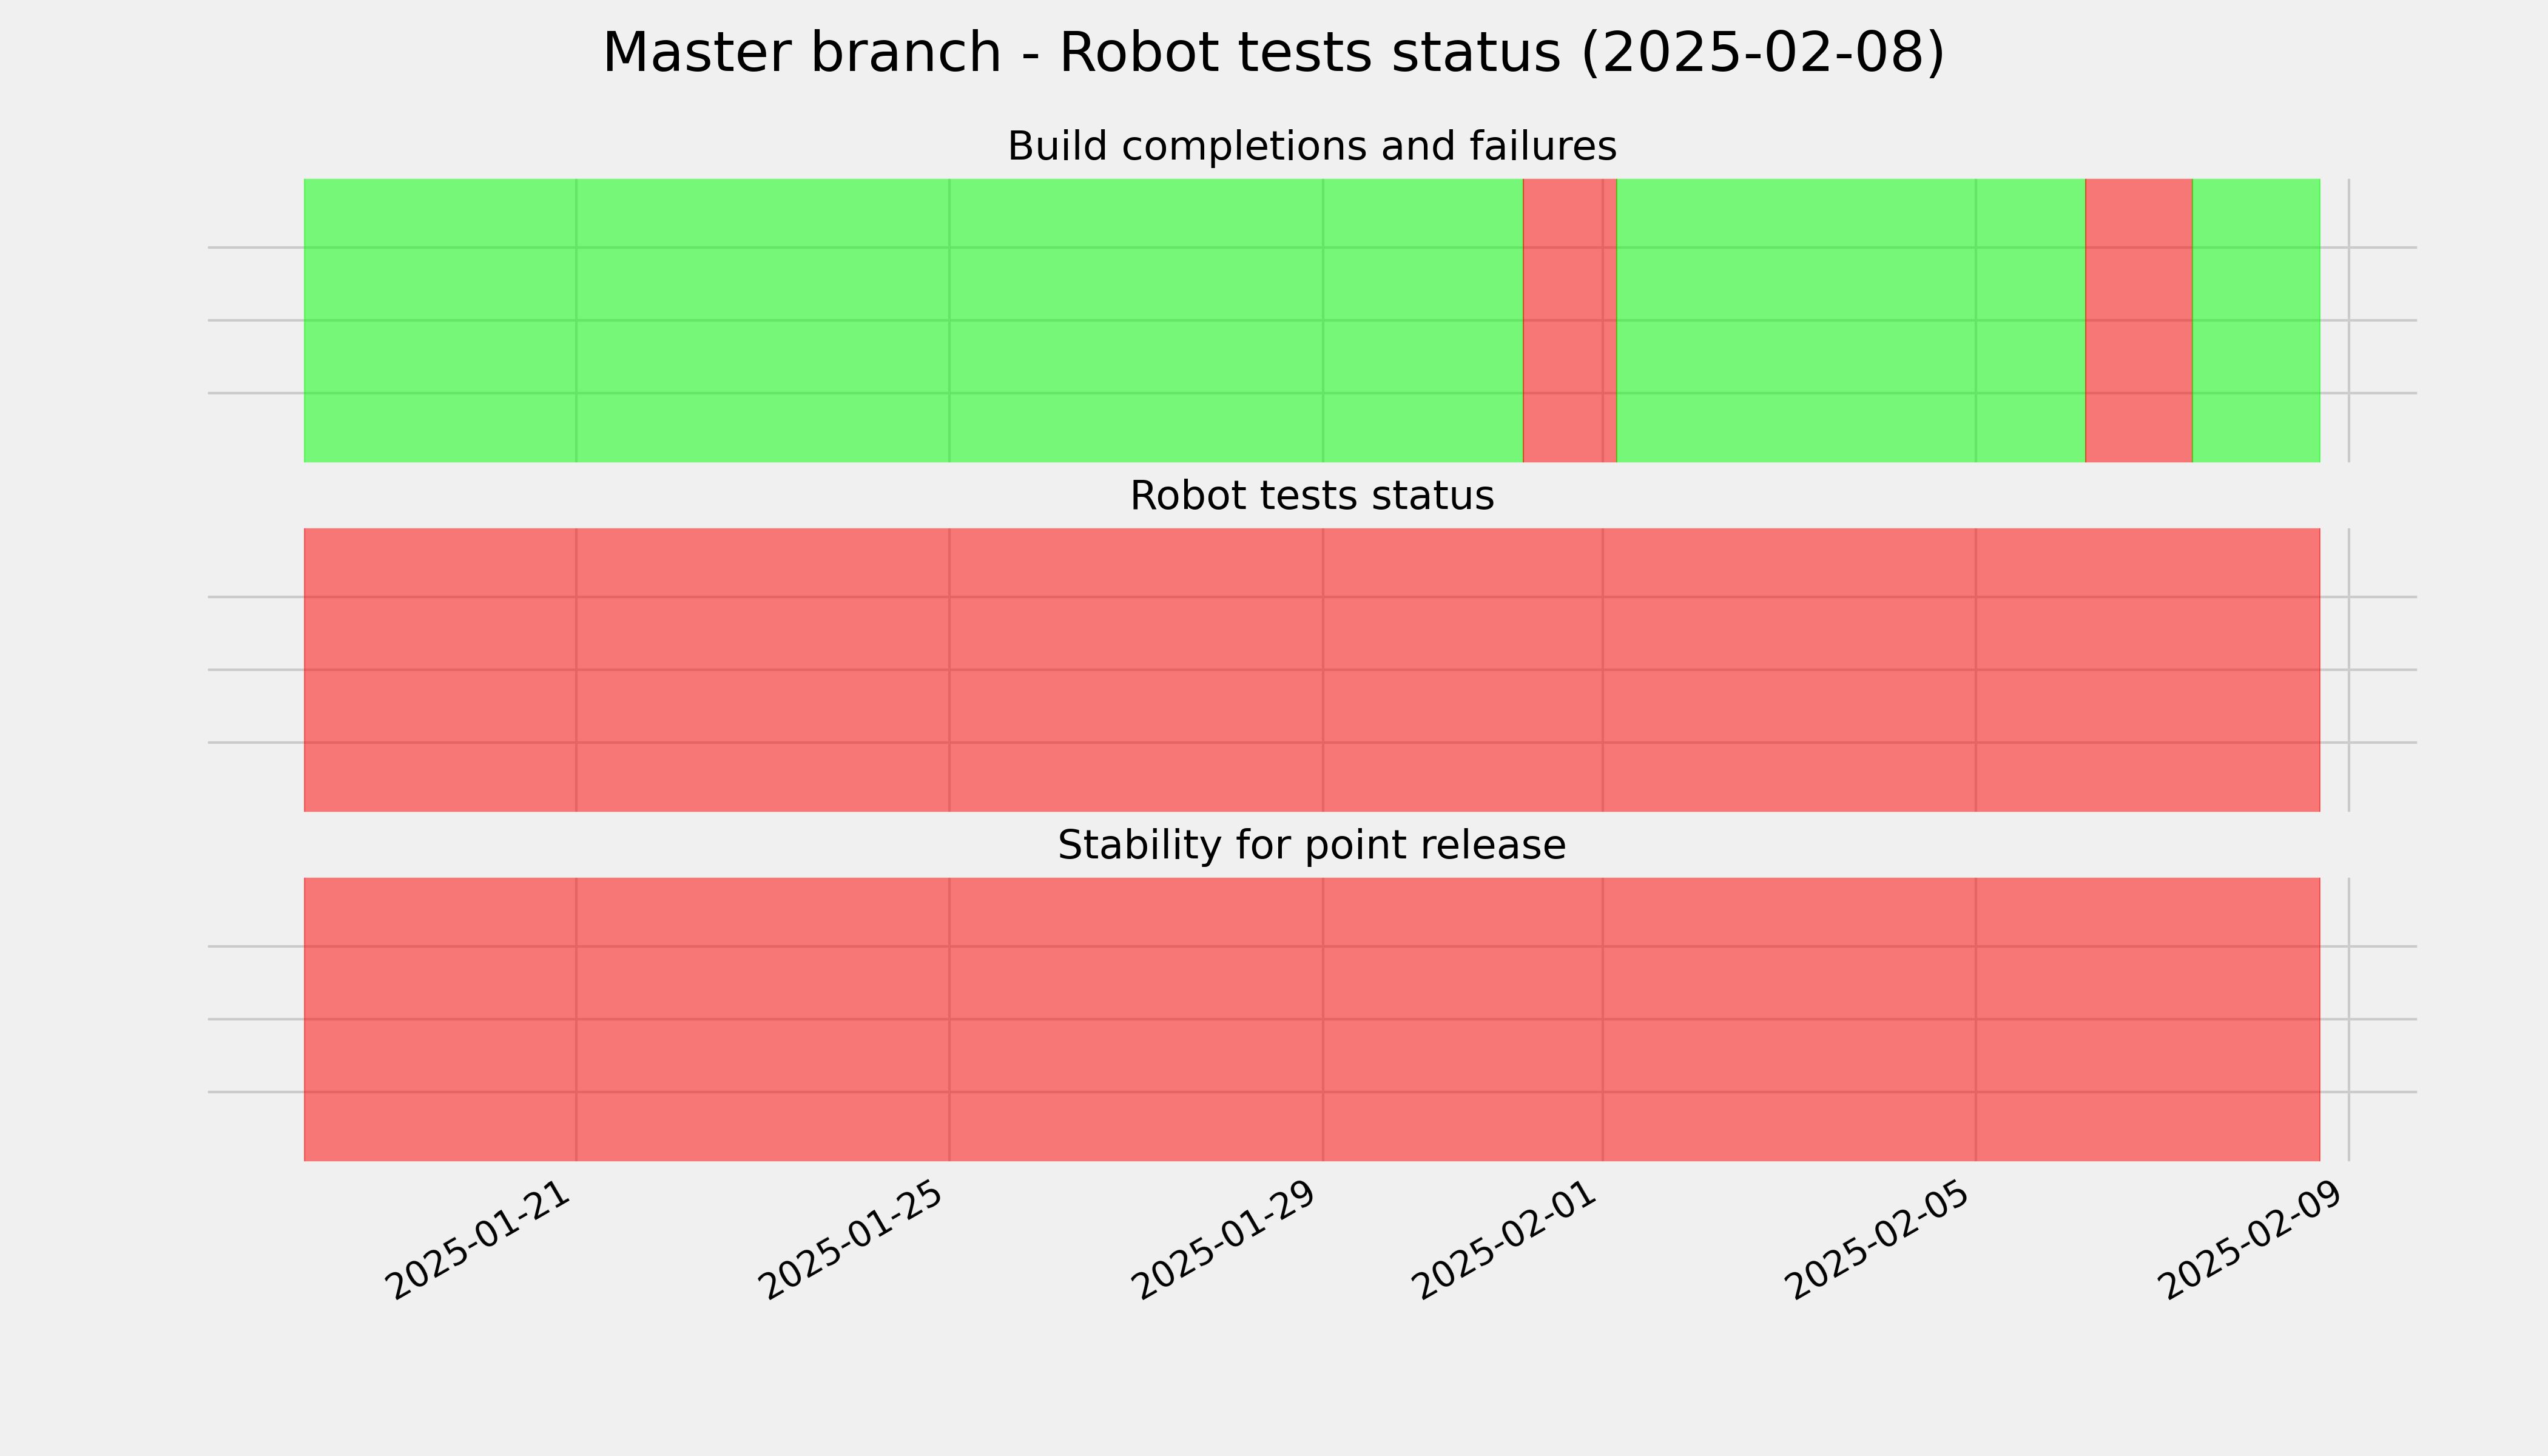Click the Robot tests status subplot title
2548x1456 pixels.
(1311, 496)
